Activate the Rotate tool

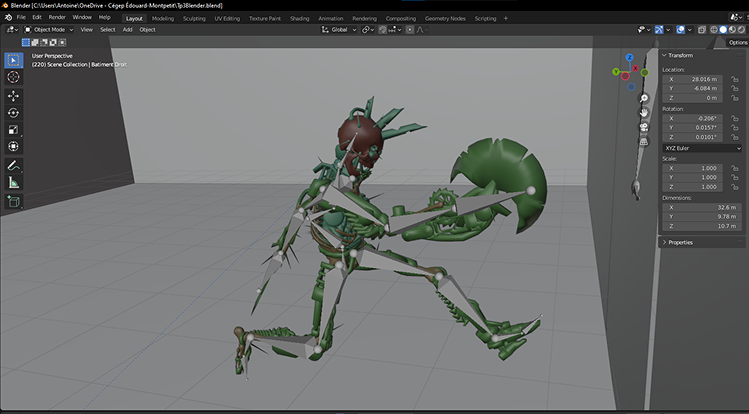coord(13,113)
